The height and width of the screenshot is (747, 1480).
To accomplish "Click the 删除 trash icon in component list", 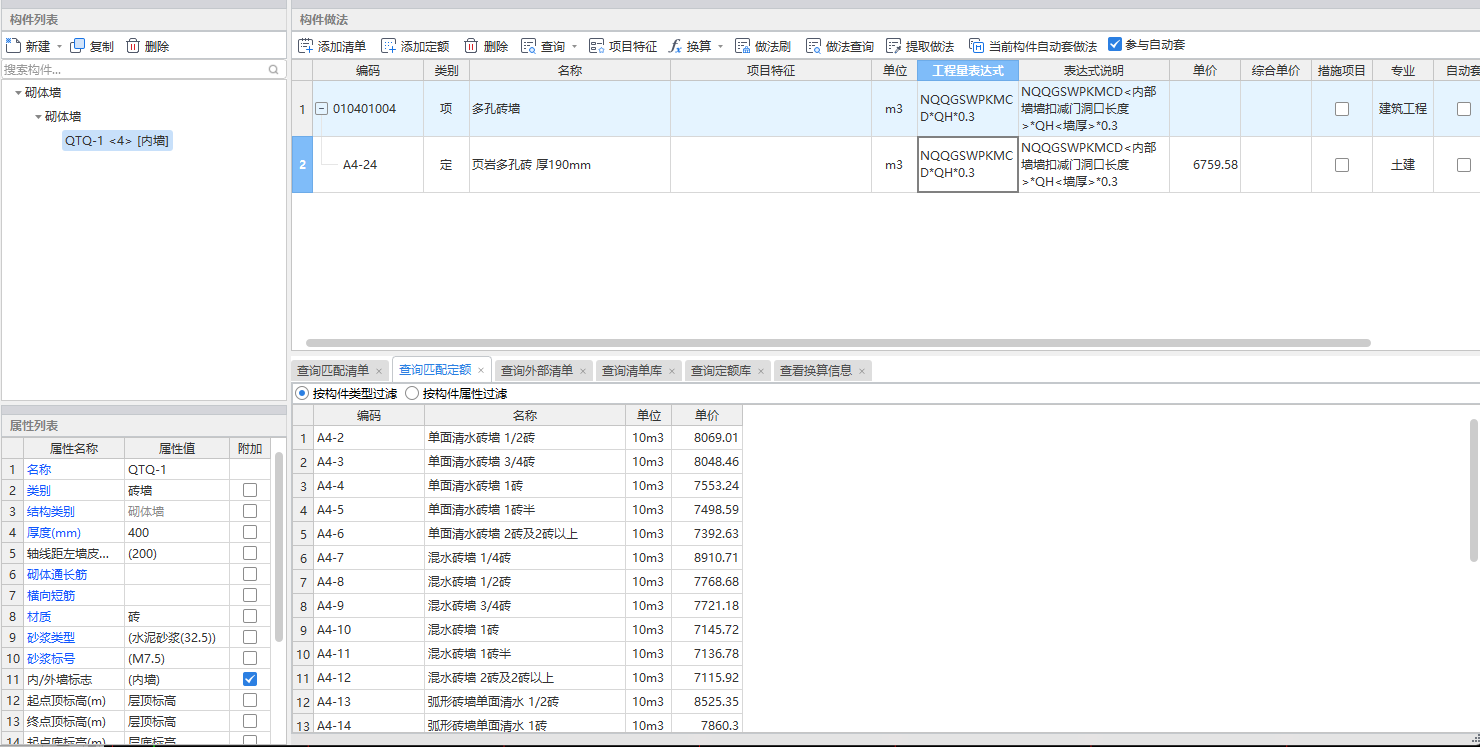I will pyautogui.click(x=133, y=46).
